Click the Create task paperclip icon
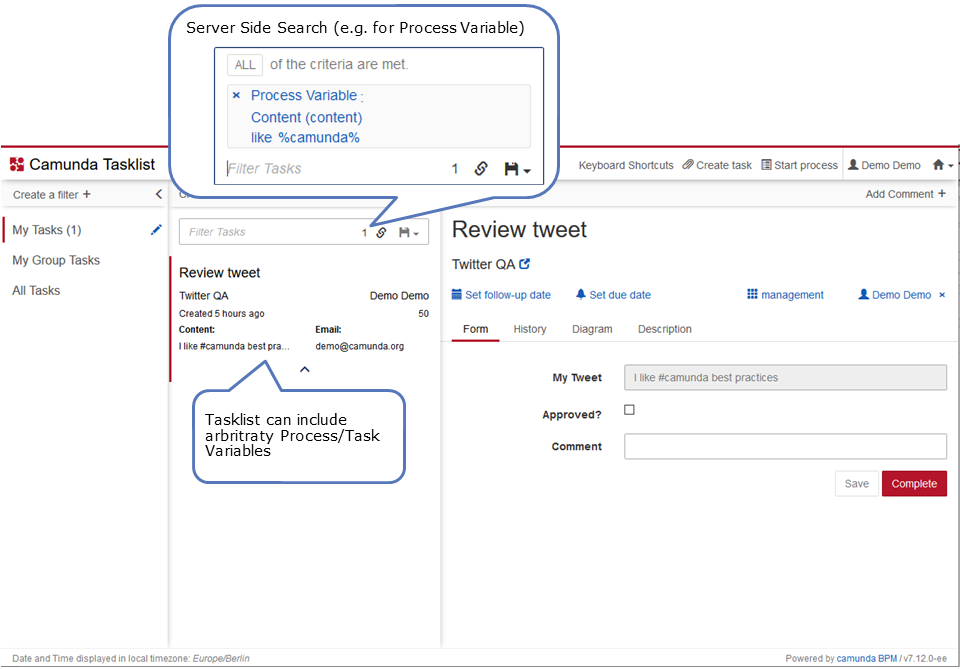The image size is (960, 669). click(687, 164)
